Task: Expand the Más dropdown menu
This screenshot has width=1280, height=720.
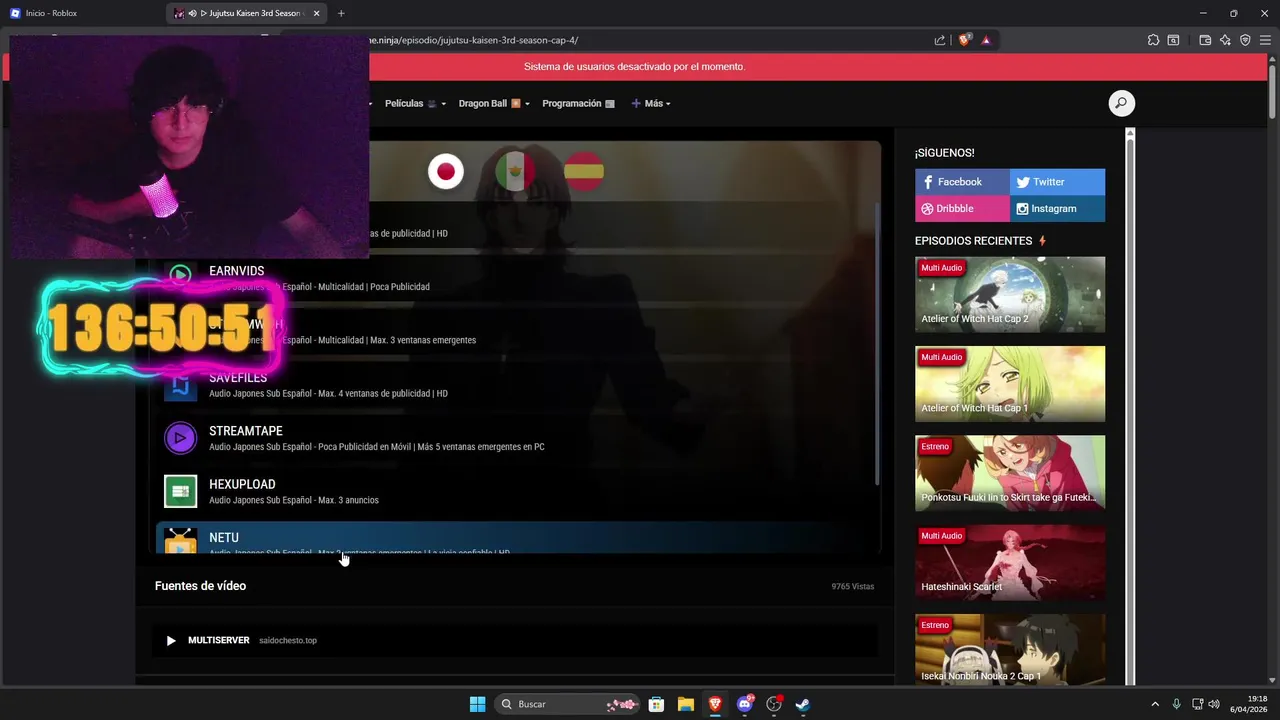Action: click(x=651, y=103)
